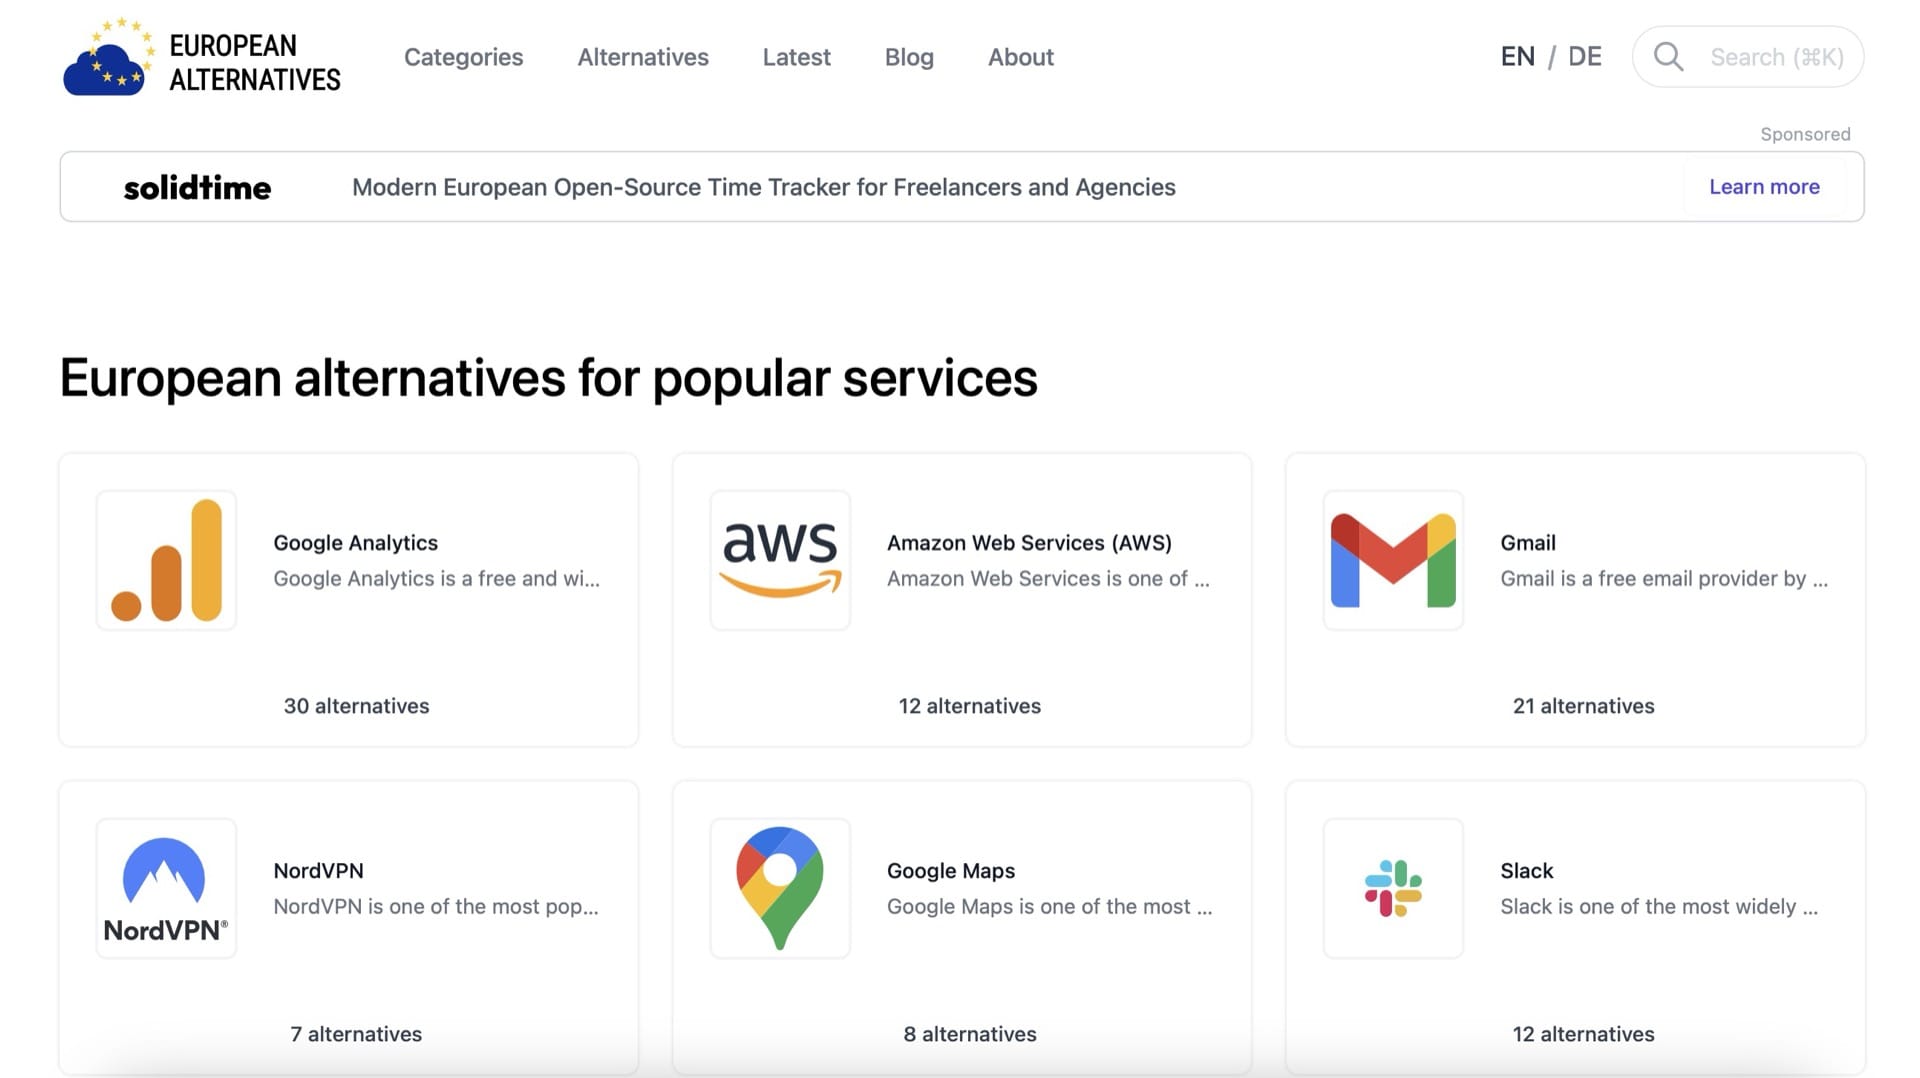
Task: Open the Amazon Web Services (AWS) title
Action: [1029, 543]
